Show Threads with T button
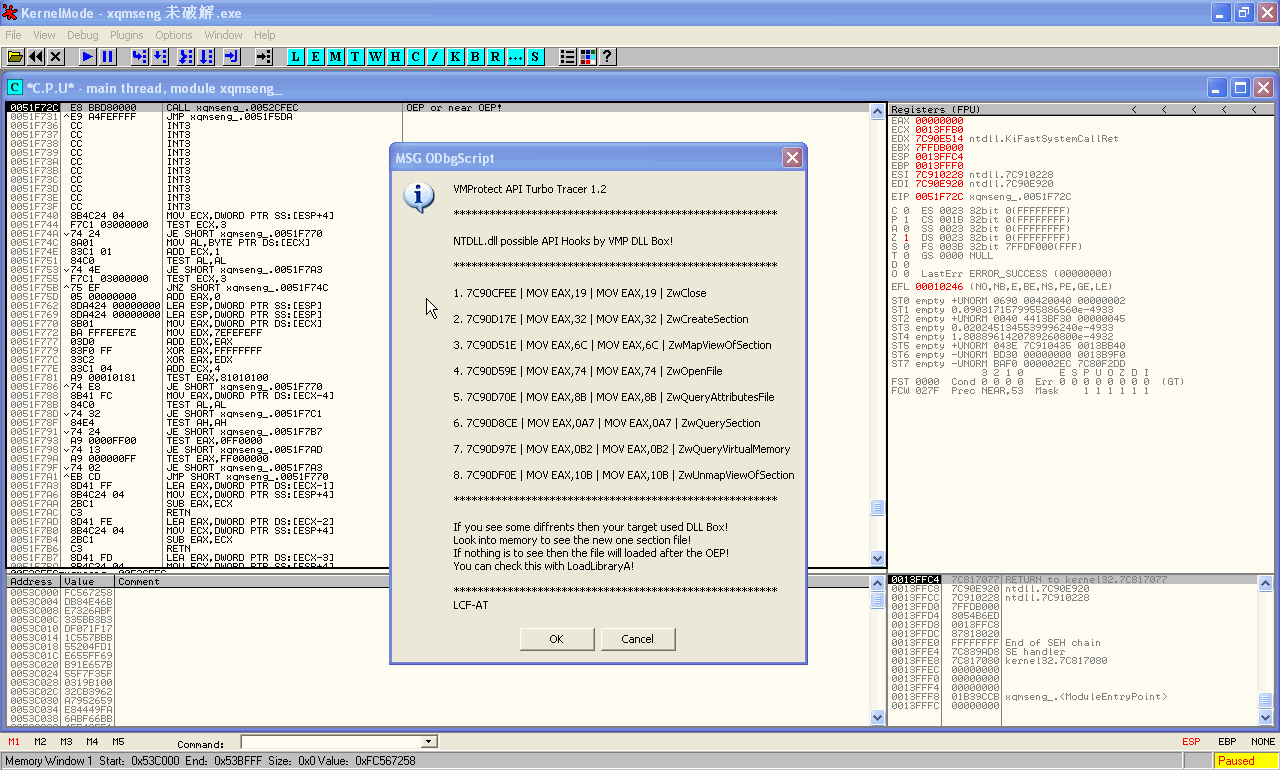 coord(355,57)
